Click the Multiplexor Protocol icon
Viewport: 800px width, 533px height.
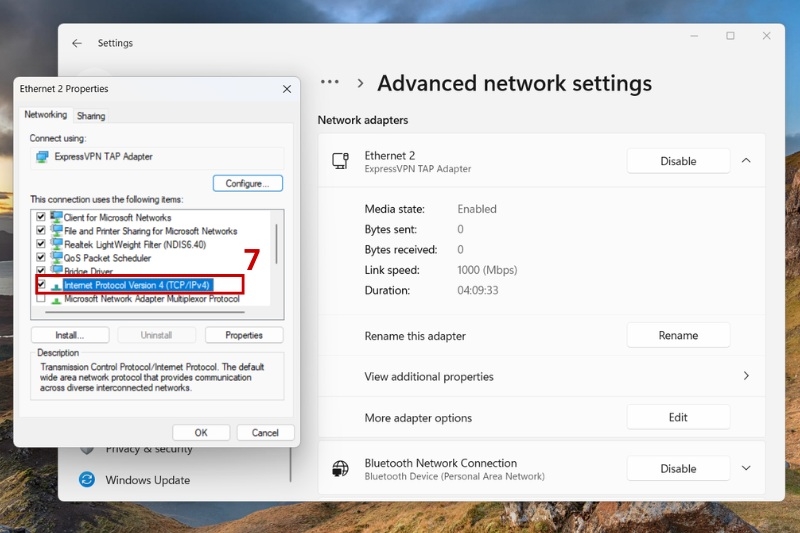[56, 299]
